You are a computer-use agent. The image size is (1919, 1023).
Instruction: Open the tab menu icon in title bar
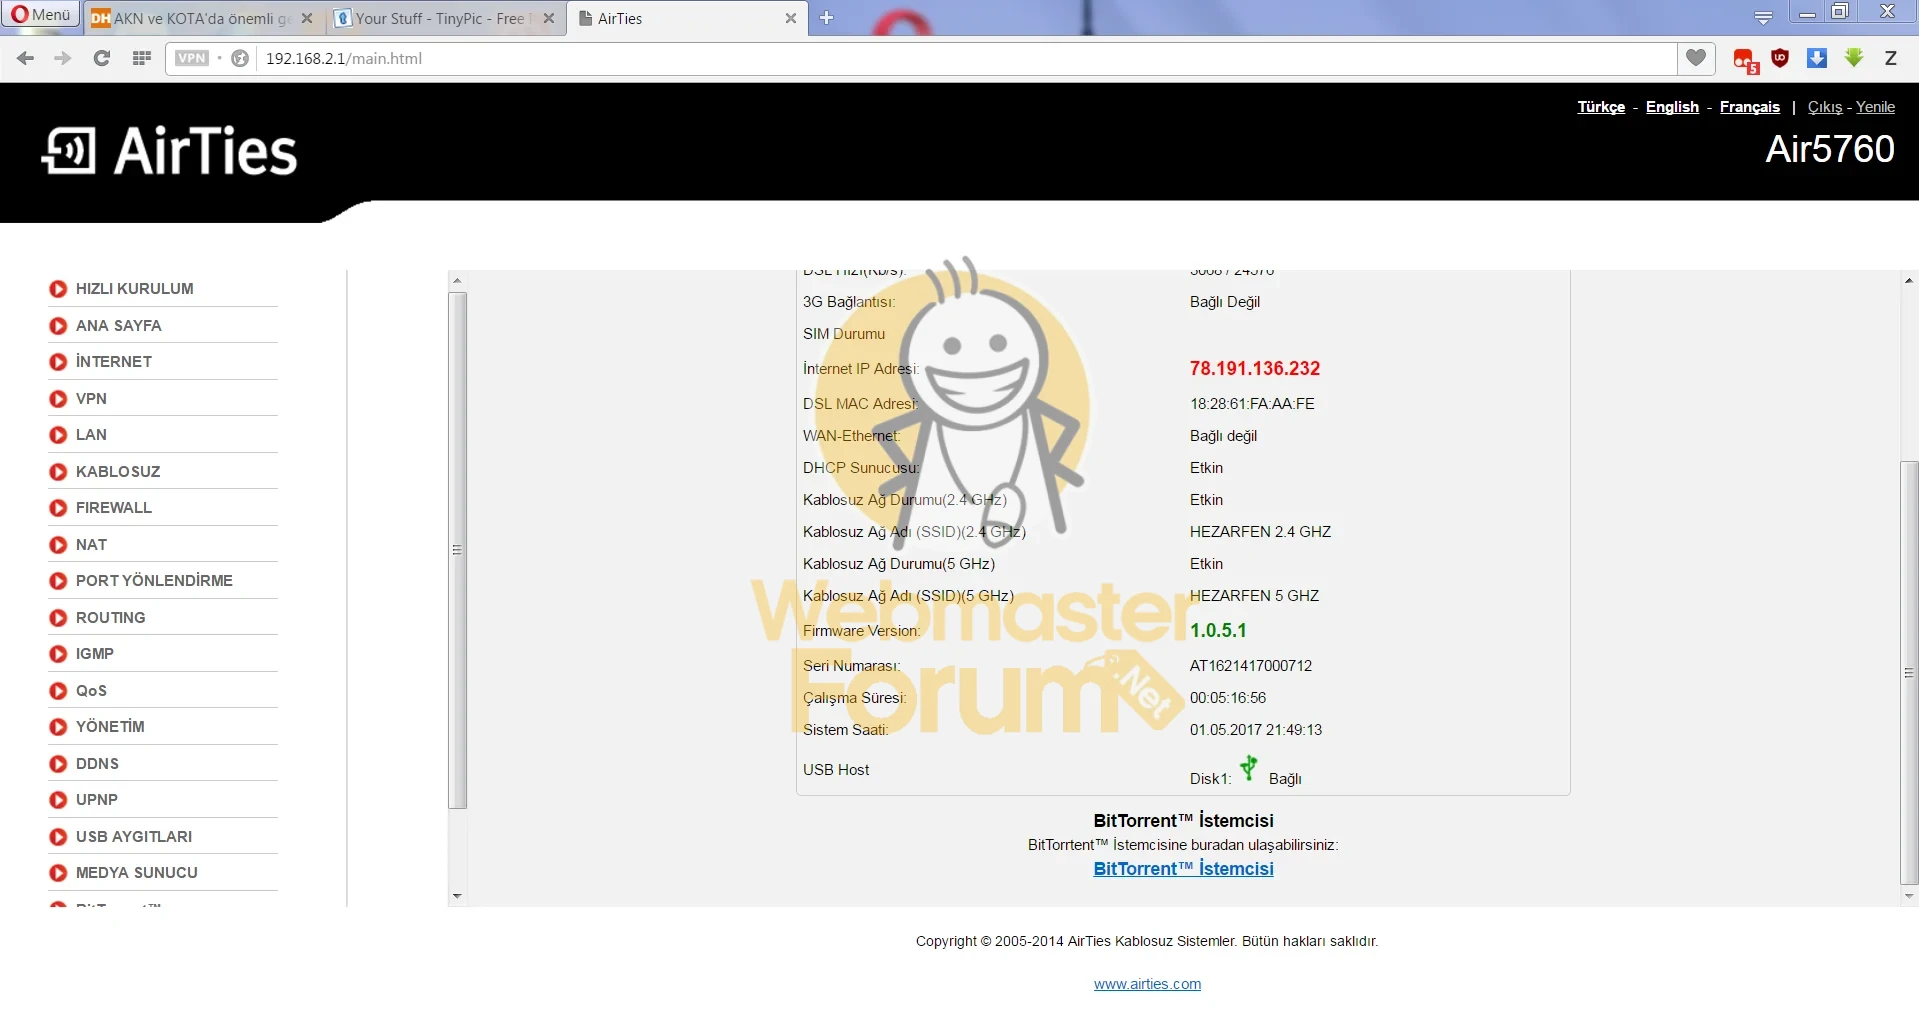pyautogui.click(x=1763, y=18)
